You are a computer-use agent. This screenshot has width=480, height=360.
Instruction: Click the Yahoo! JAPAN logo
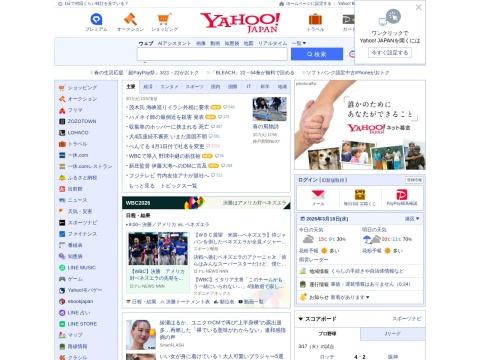coord(240,22)
